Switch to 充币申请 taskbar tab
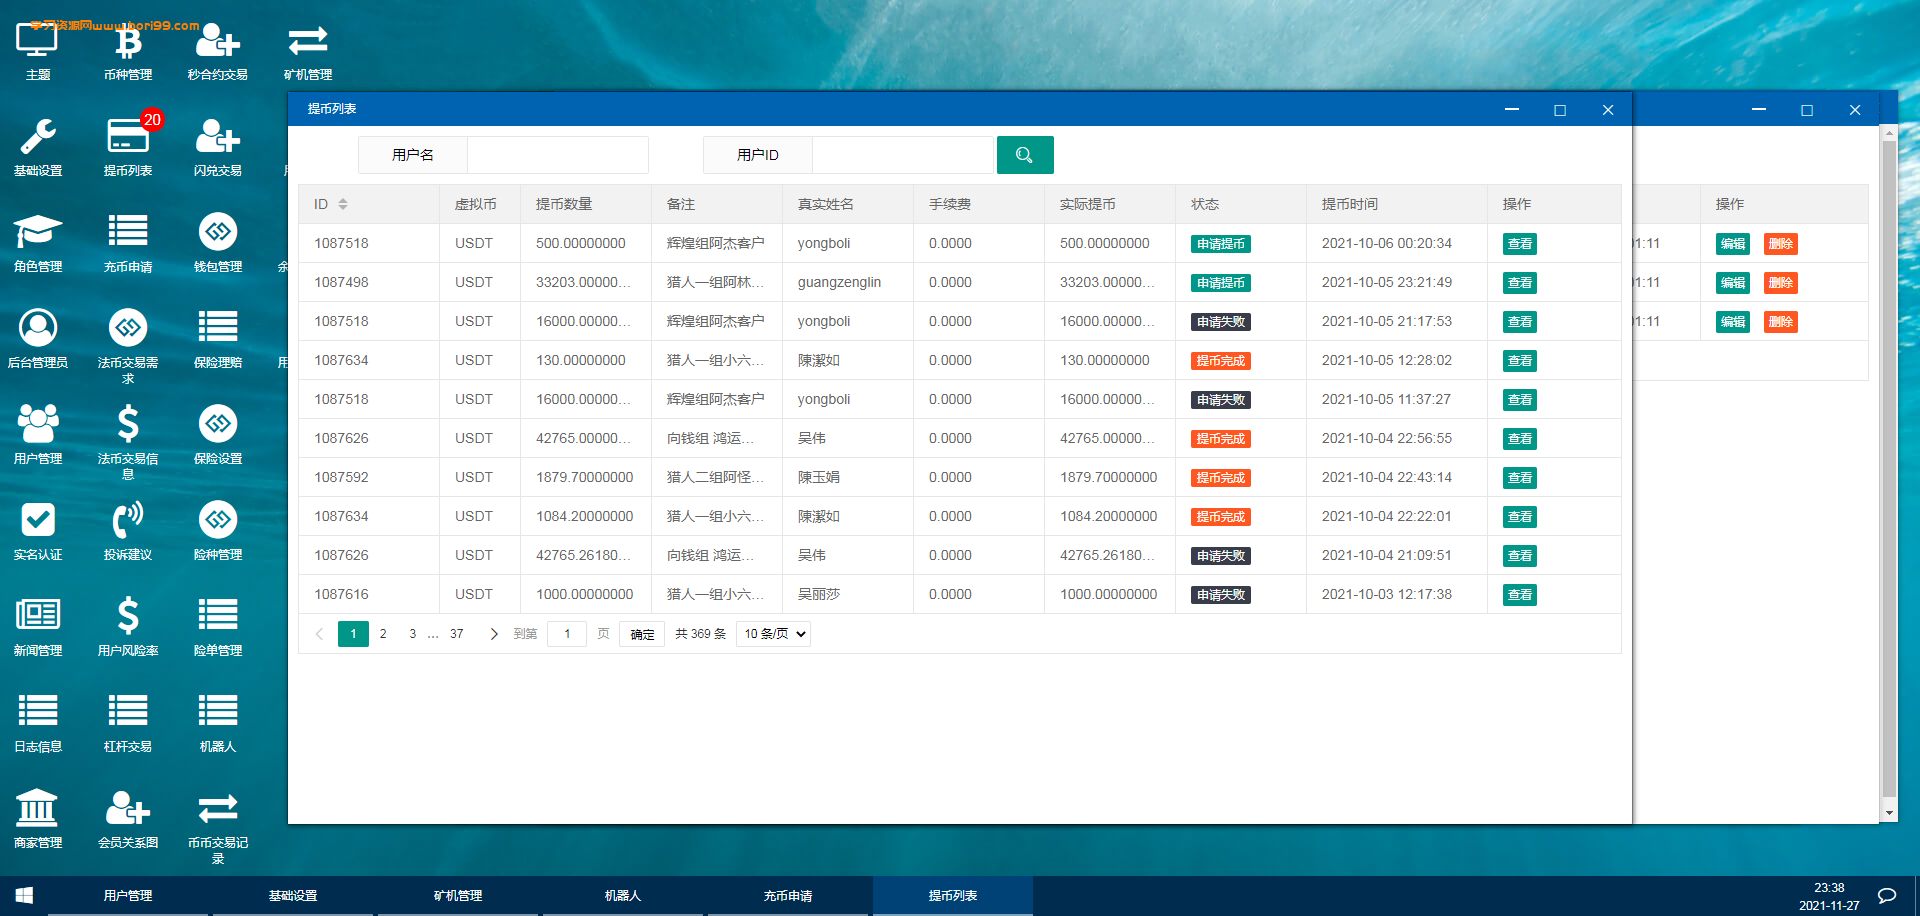 [x=788, y=896]
